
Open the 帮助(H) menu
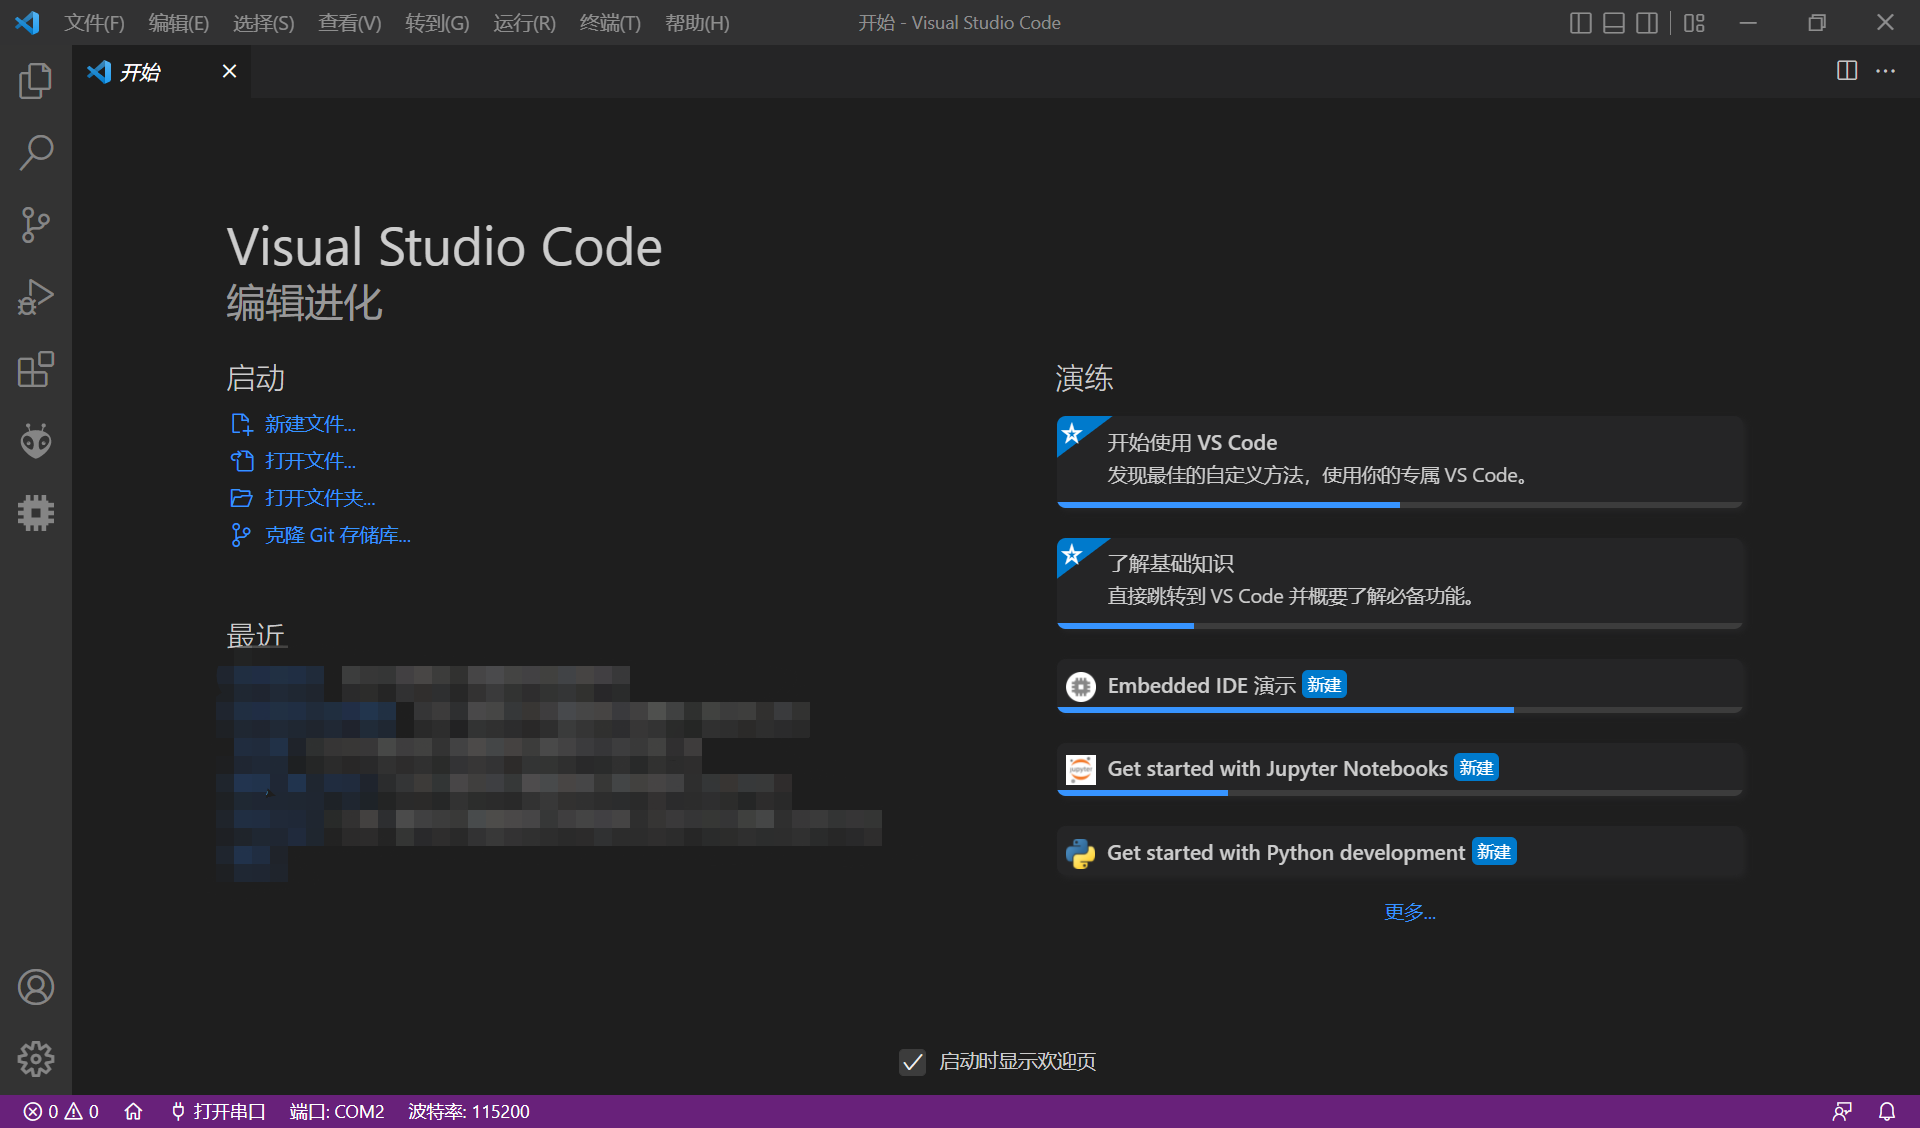tap(697, 22)
